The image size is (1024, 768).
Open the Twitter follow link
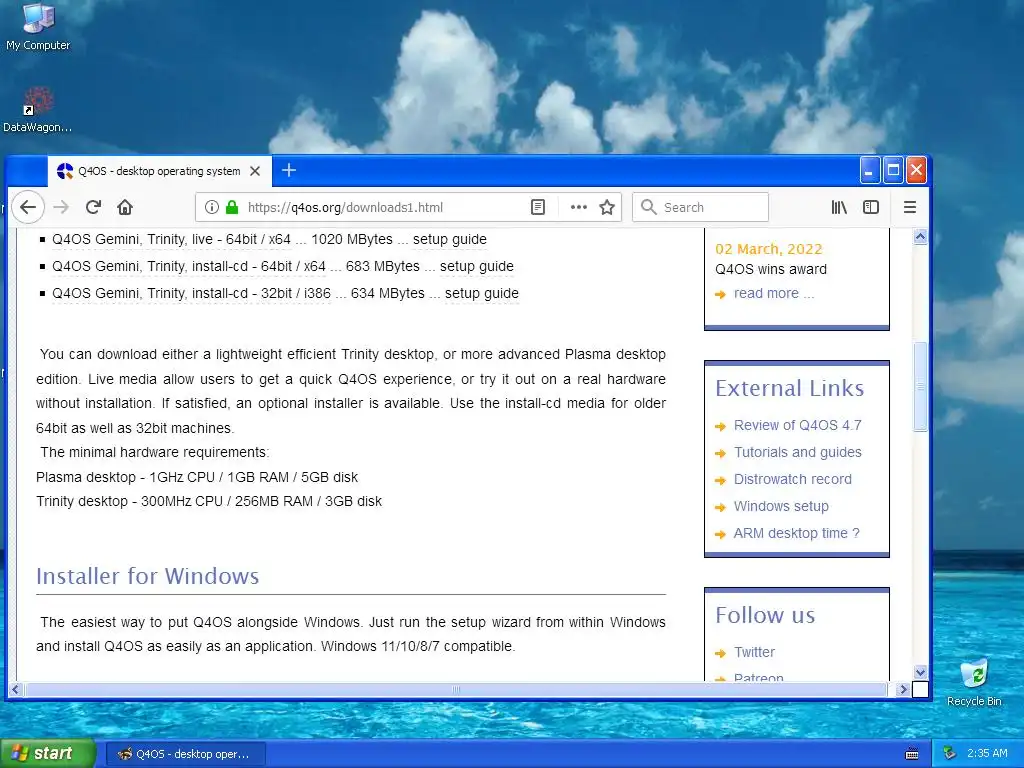click(754, 652)
